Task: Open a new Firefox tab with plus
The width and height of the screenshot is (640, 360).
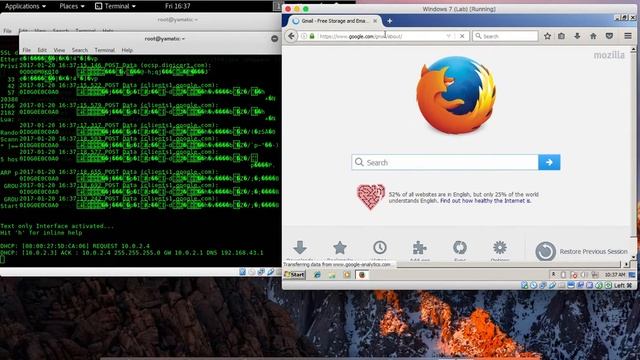Action: pos(389,21)
